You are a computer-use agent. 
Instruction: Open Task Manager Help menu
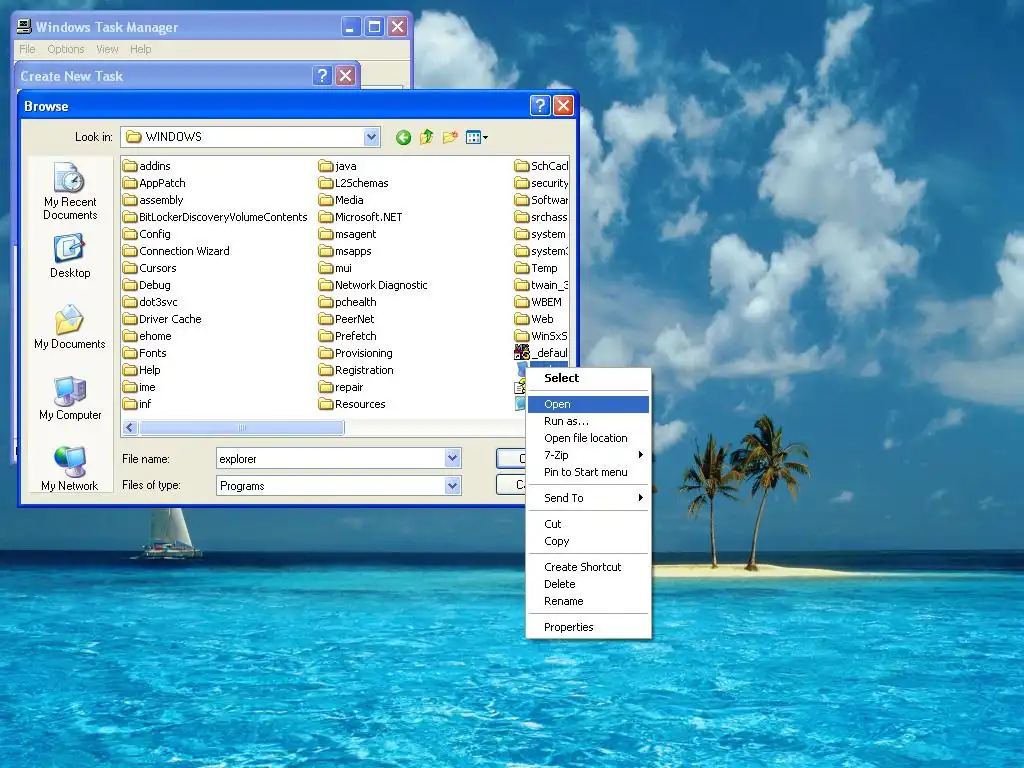pyautogui.click(x=140, y=49)
